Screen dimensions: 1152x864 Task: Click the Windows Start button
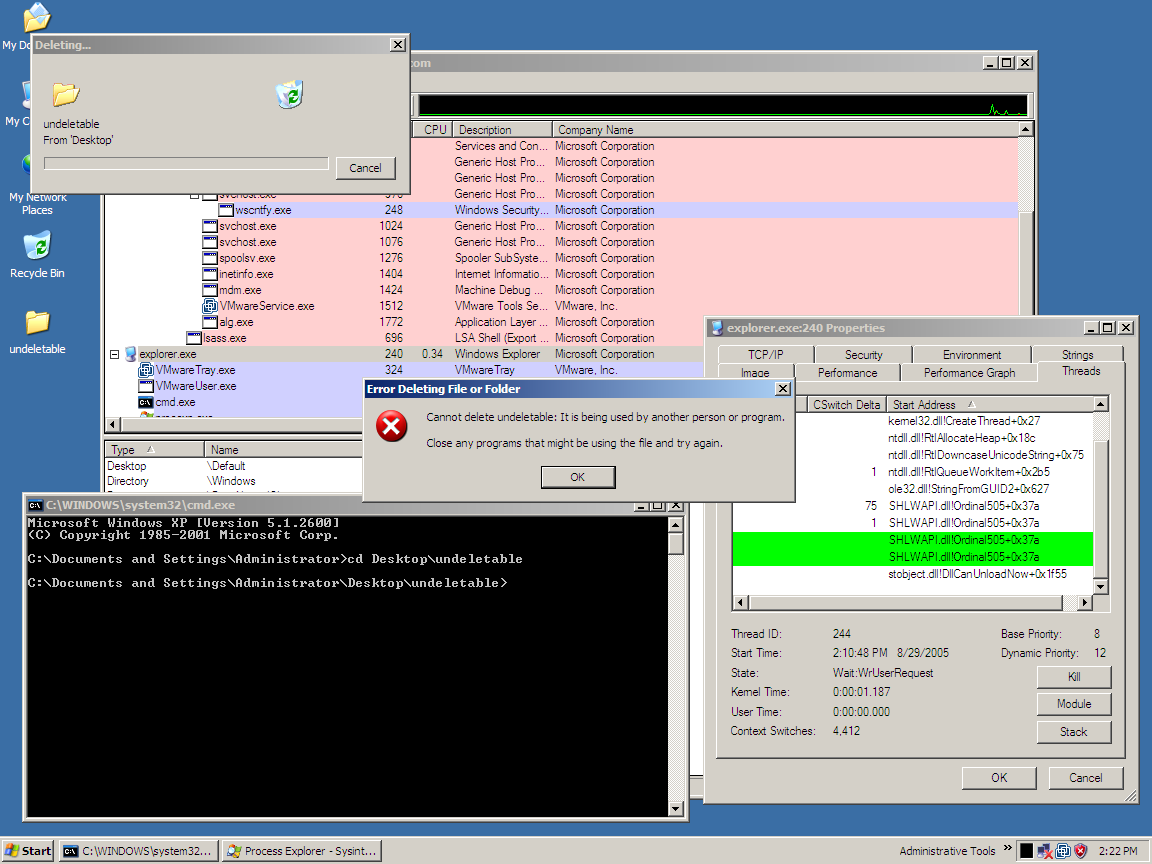pos(28,851)
